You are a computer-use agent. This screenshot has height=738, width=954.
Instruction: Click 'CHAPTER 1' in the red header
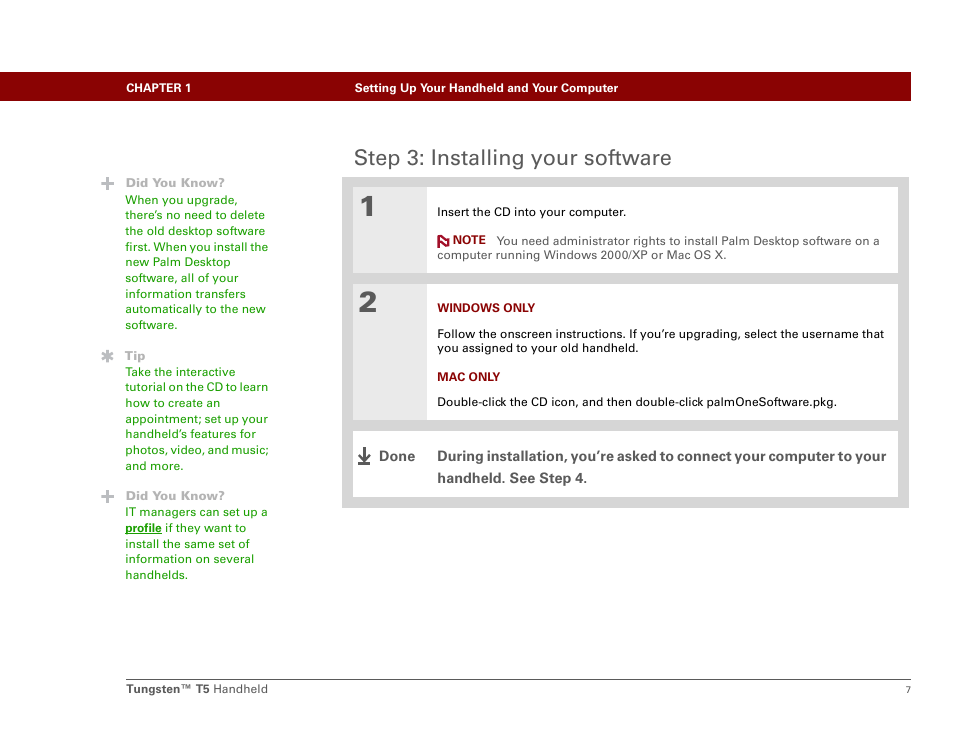pos(158,88)
